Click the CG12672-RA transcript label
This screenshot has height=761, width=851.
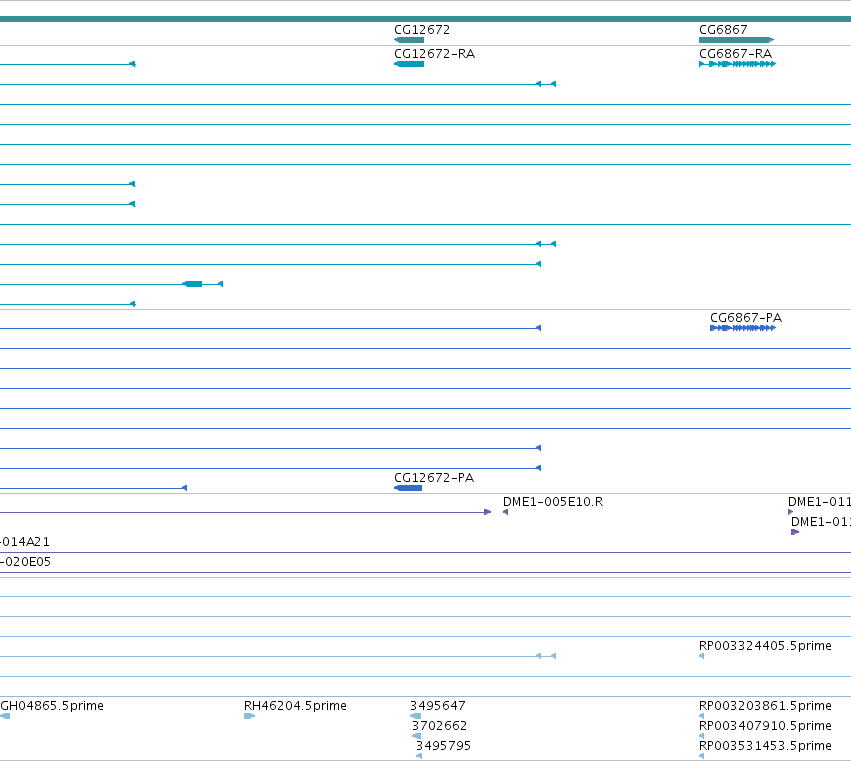(434, 54)
